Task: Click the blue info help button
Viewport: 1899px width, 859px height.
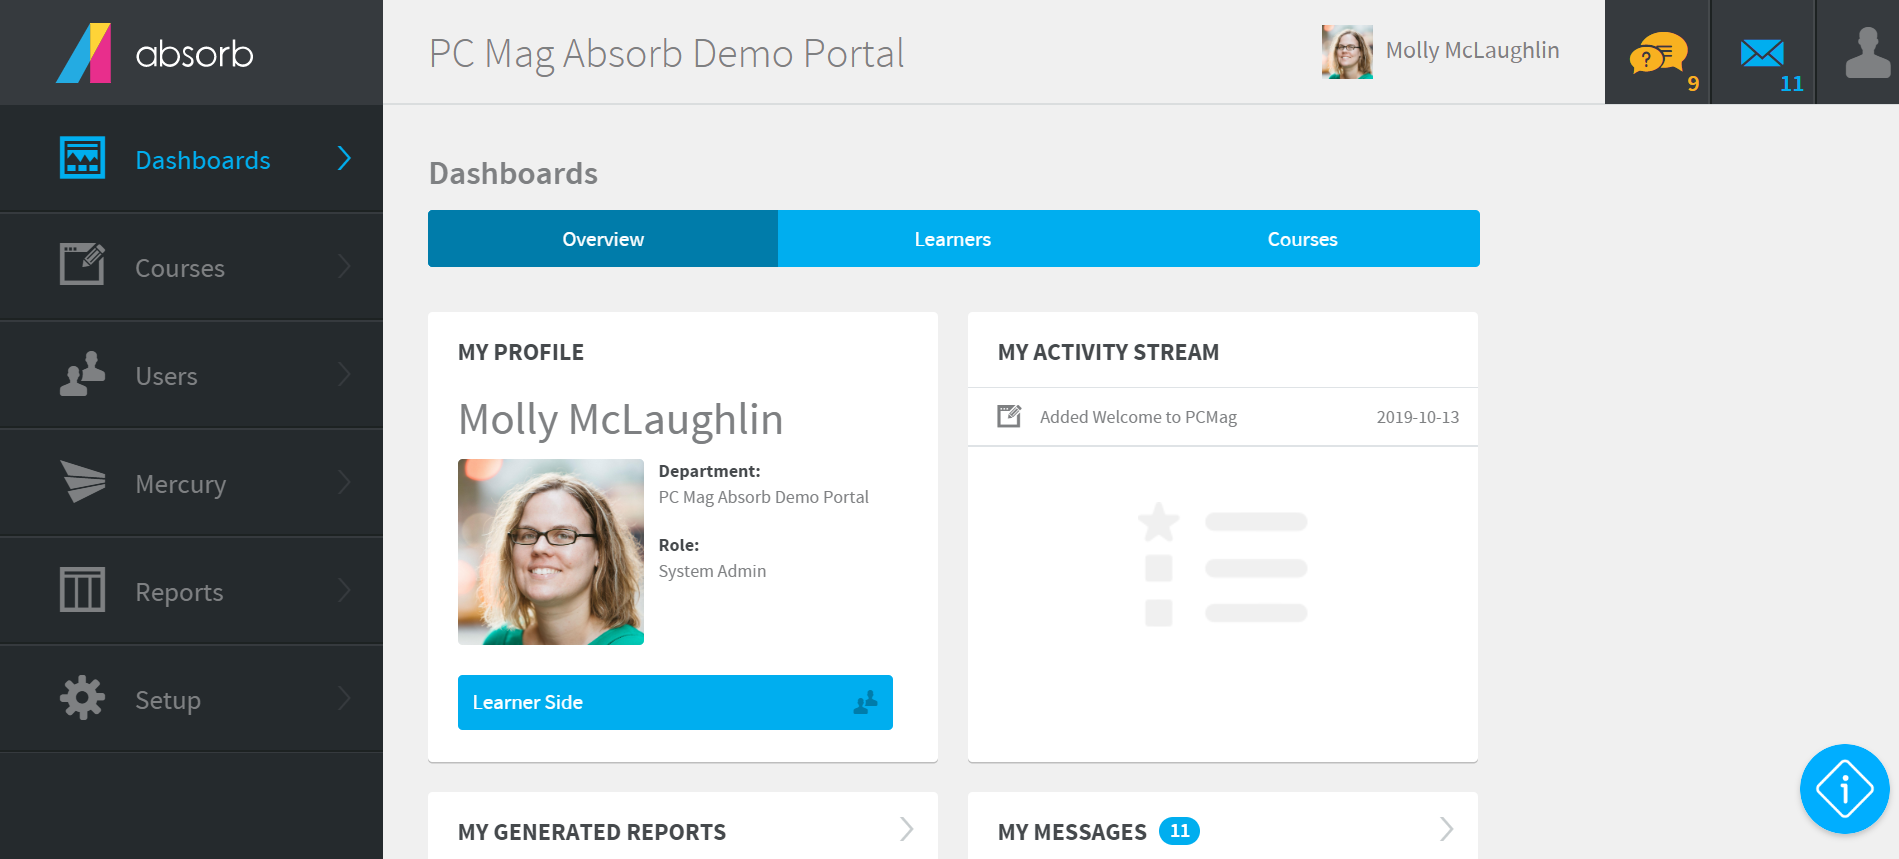Action: point(1845,789)
